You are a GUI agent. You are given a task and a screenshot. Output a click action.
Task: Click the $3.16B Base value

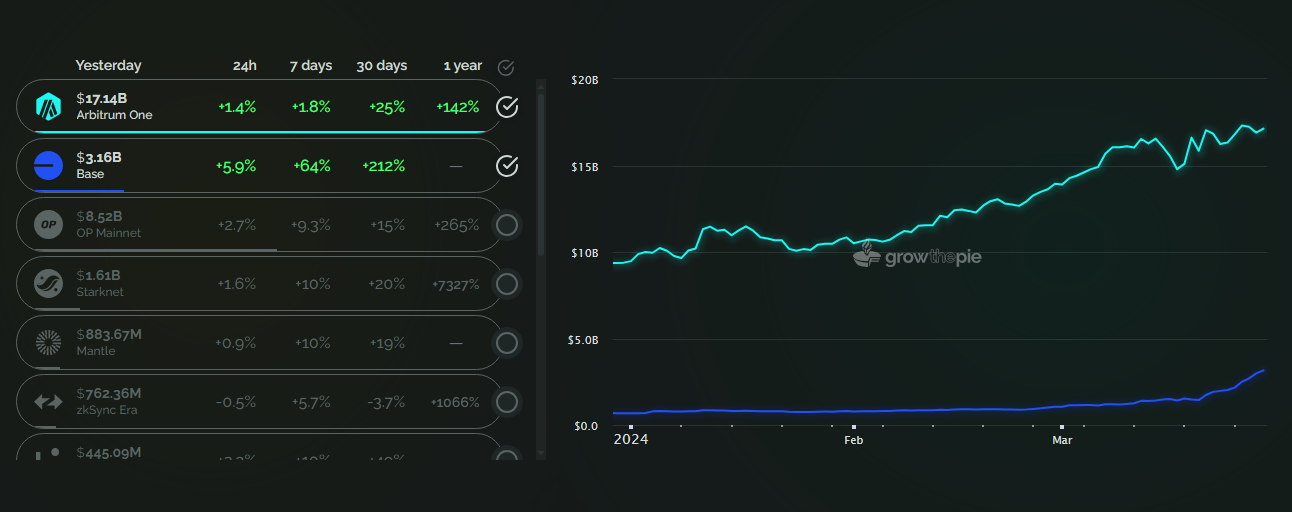(x=98, y=158)
